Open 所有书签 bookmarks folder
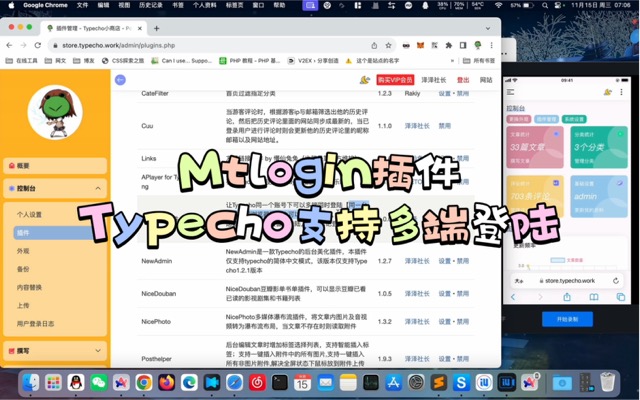 479,60
